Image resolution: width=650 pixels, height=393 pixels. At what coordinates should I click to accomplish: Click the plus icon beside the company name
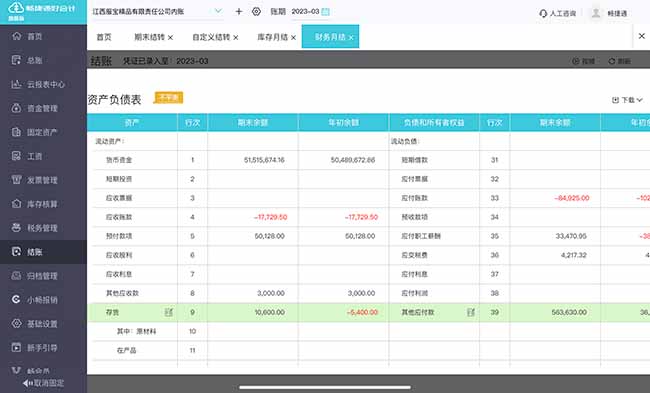click(238, 12)
